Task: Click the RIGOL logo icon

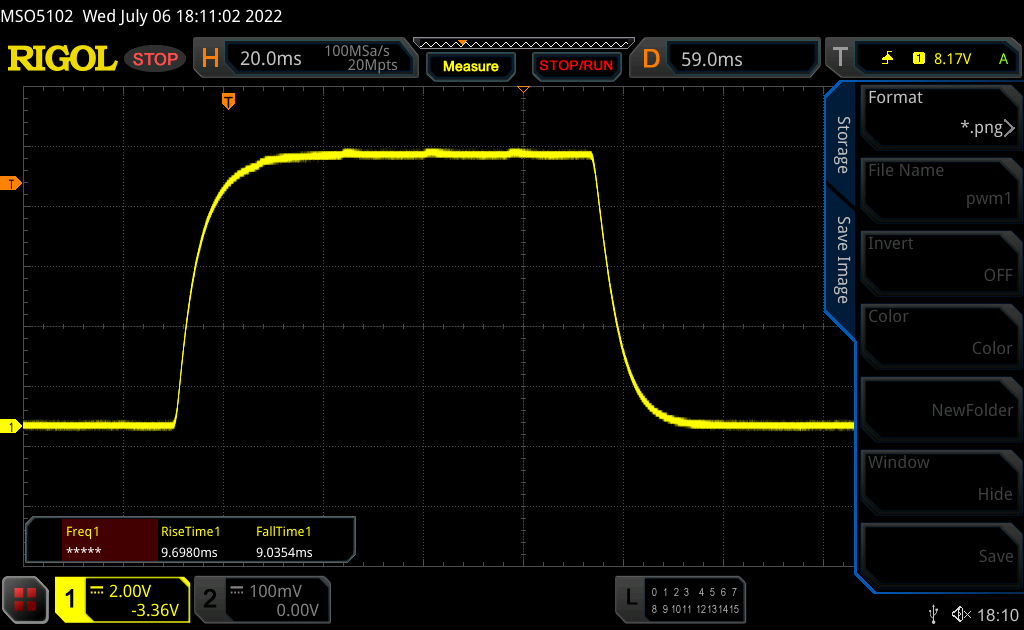Action: click(x=62, y=59)
